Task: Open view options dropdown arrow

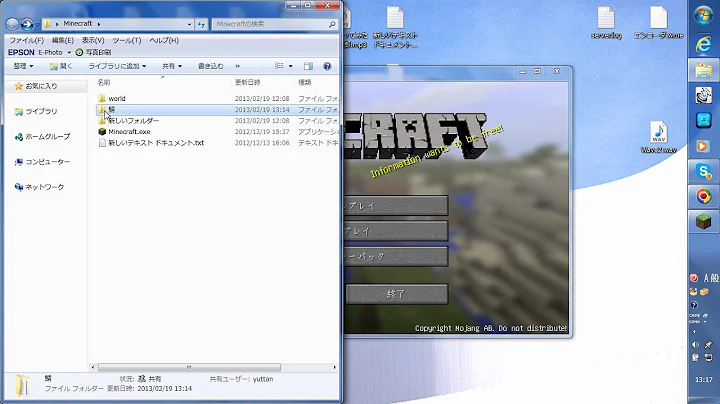Action: (290, 66)
